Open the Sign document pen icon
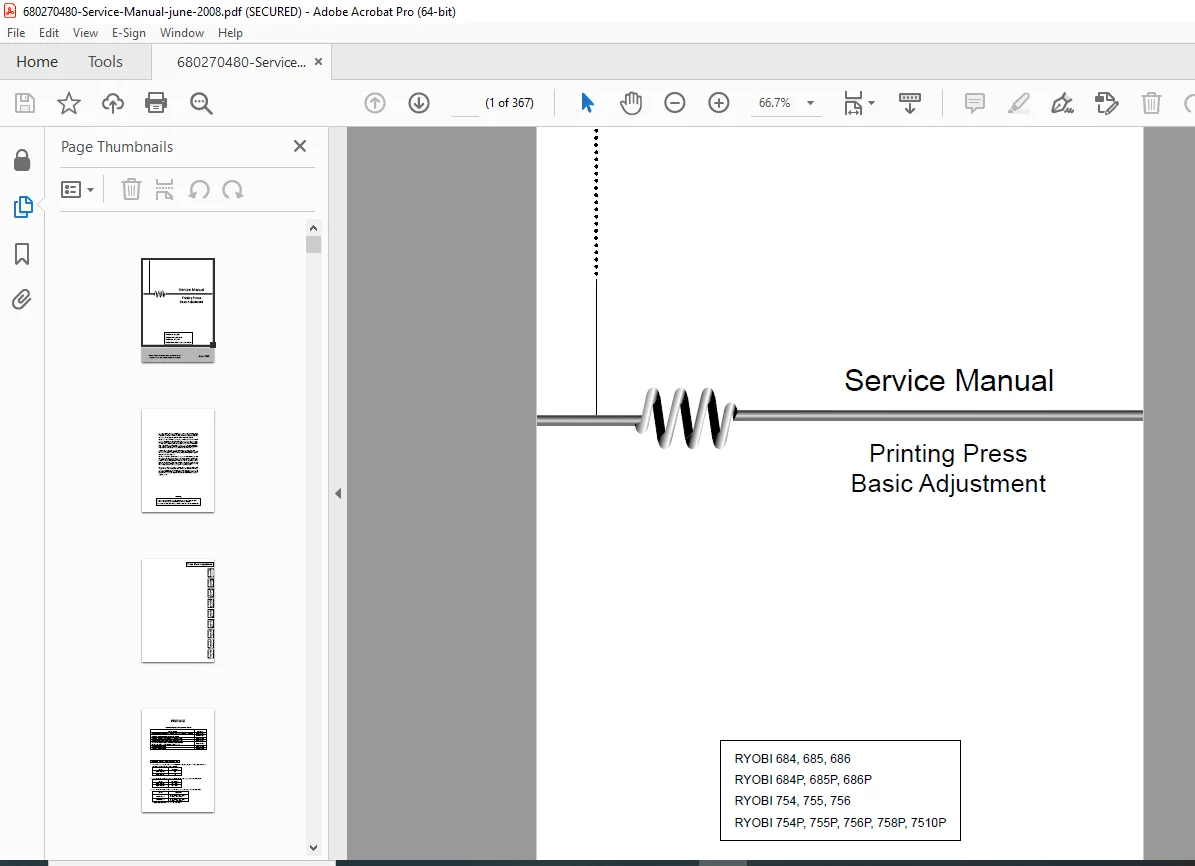Image resolution: width=1195 pixels, height=866 pixels. (1062, 103)
